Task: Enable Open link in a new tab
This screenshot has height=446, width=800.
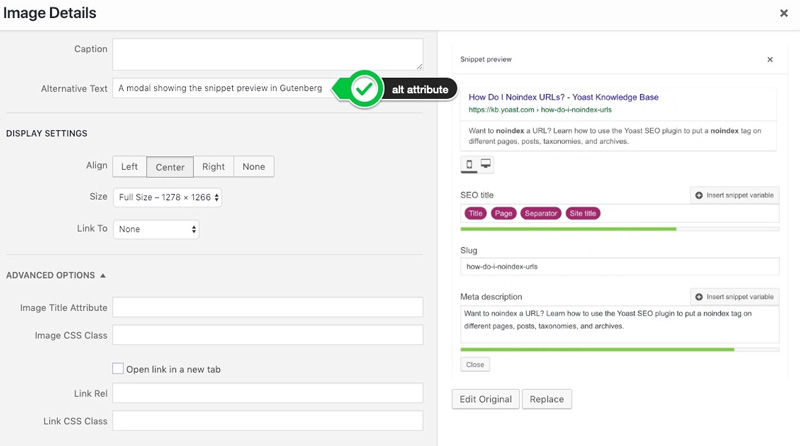Action: pos(118,369)
